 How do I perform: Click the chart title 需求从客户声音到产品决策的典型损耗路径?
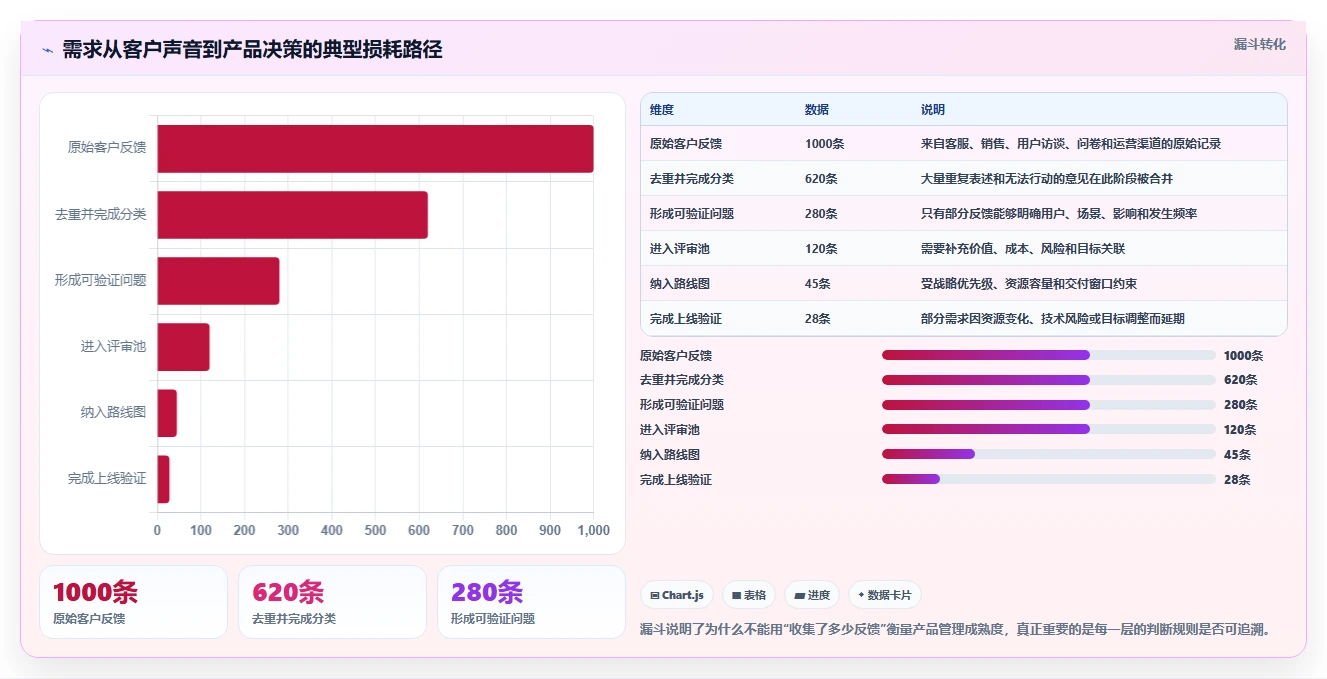click(x=252, y=50)
